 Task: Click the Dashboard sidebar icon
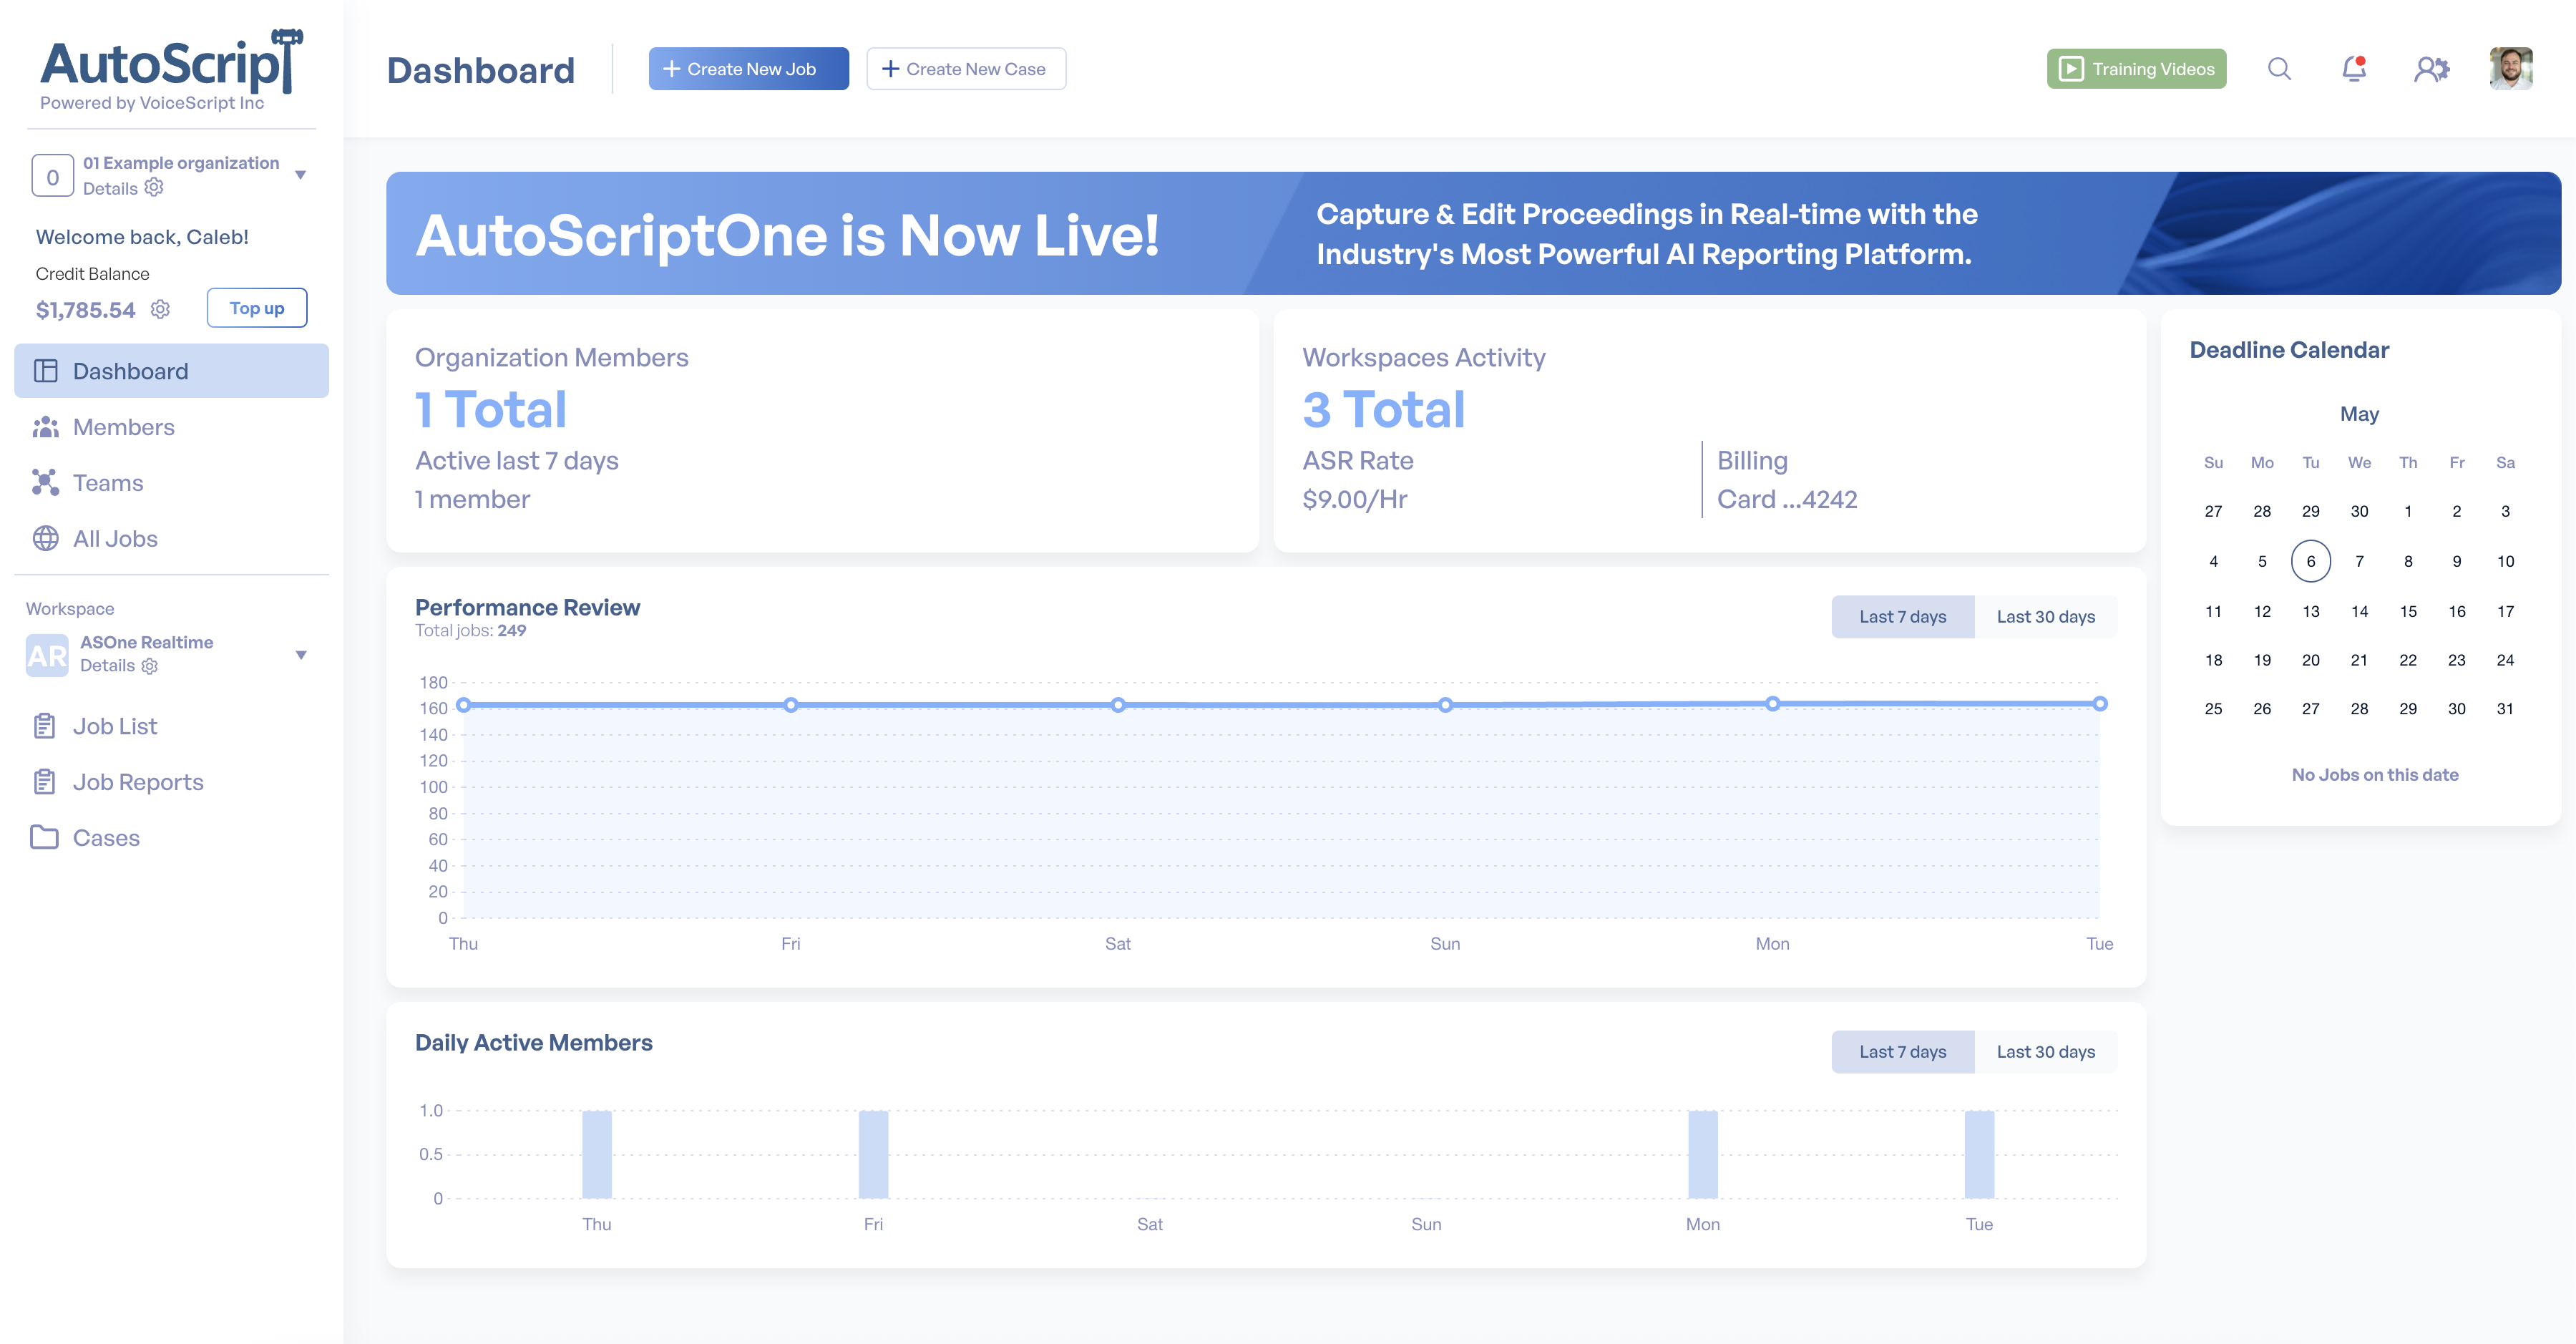pyautogui.click(x=46, y=371)
